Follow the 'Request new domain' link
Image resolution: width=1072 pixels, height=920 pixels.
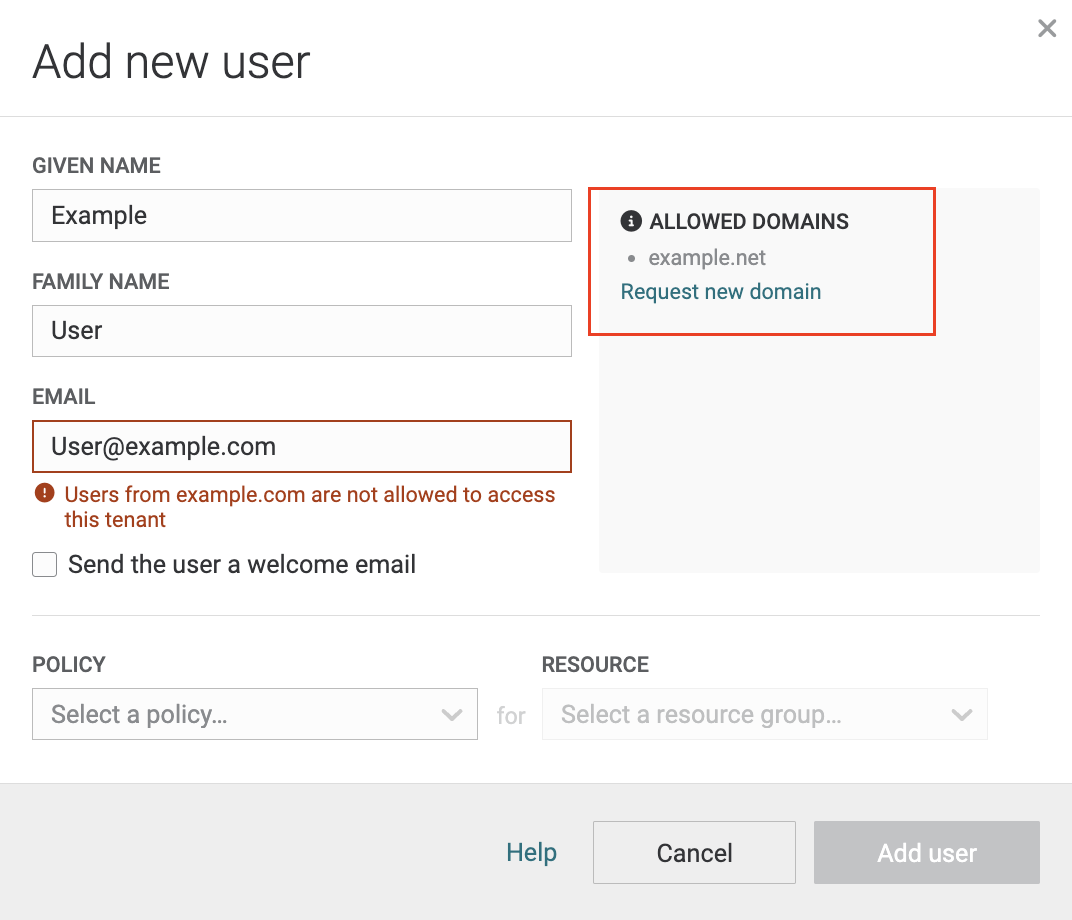(x=721, y=292)
